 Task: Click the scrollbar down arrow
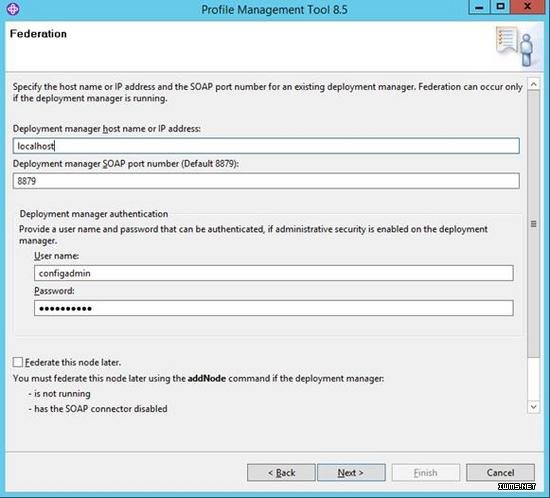(534, 407)
